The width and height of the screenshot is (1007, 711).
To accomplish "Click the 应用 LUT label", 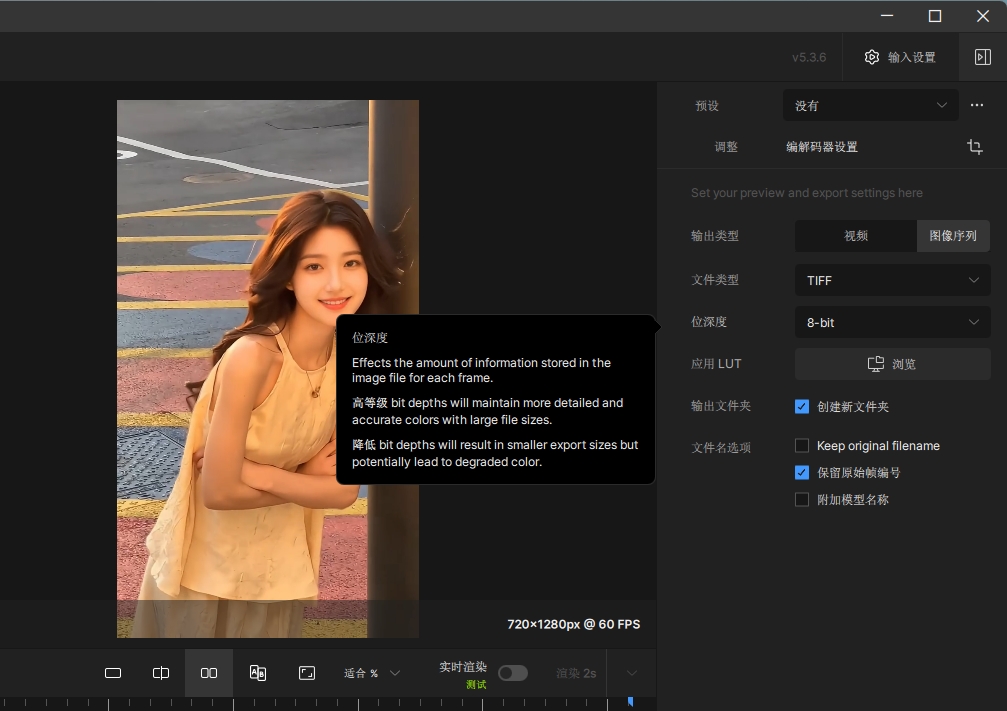I will tap(716, 364).
